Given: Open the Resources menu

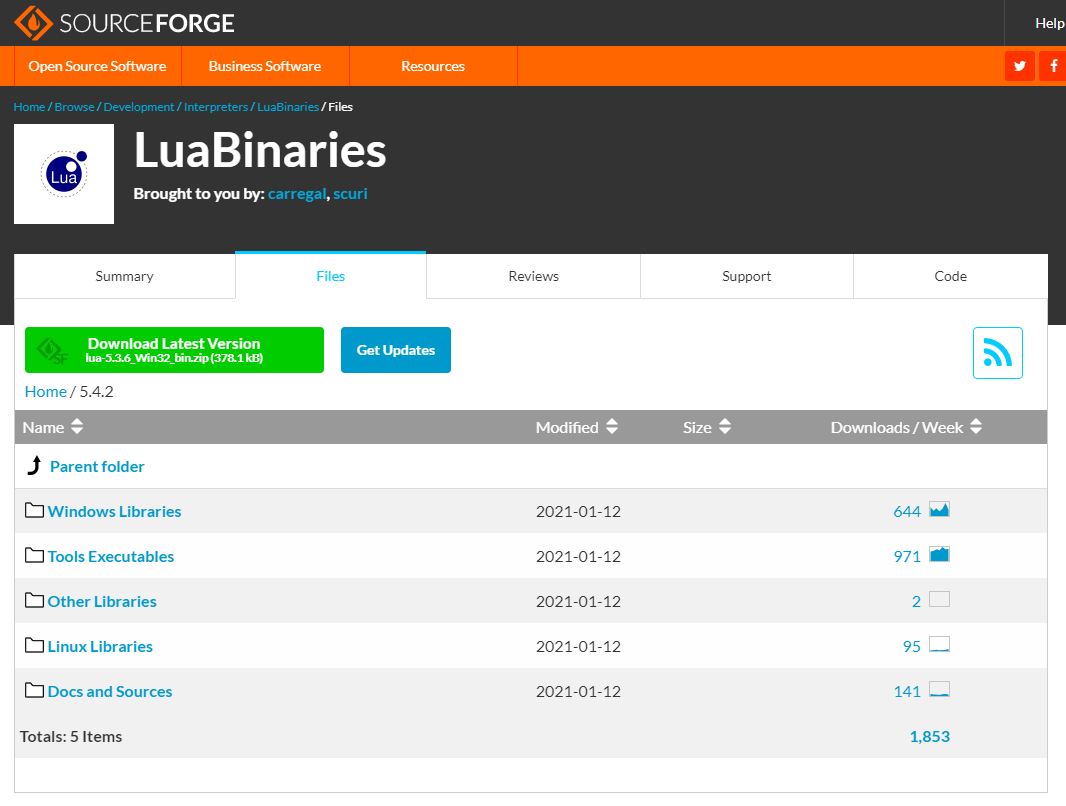Looking at the screenshot, I should [433, 66].
